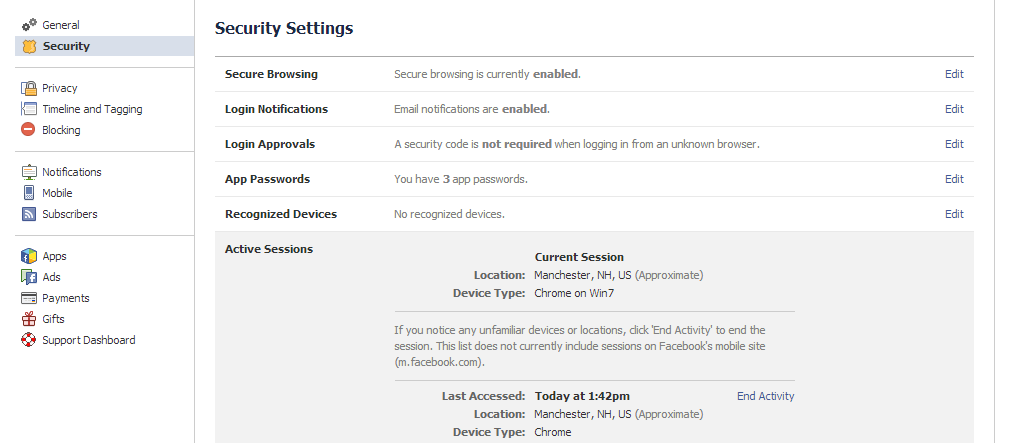Click the Subscribers RSS icon
The image size is (1010, 443).
pos(29,214)
